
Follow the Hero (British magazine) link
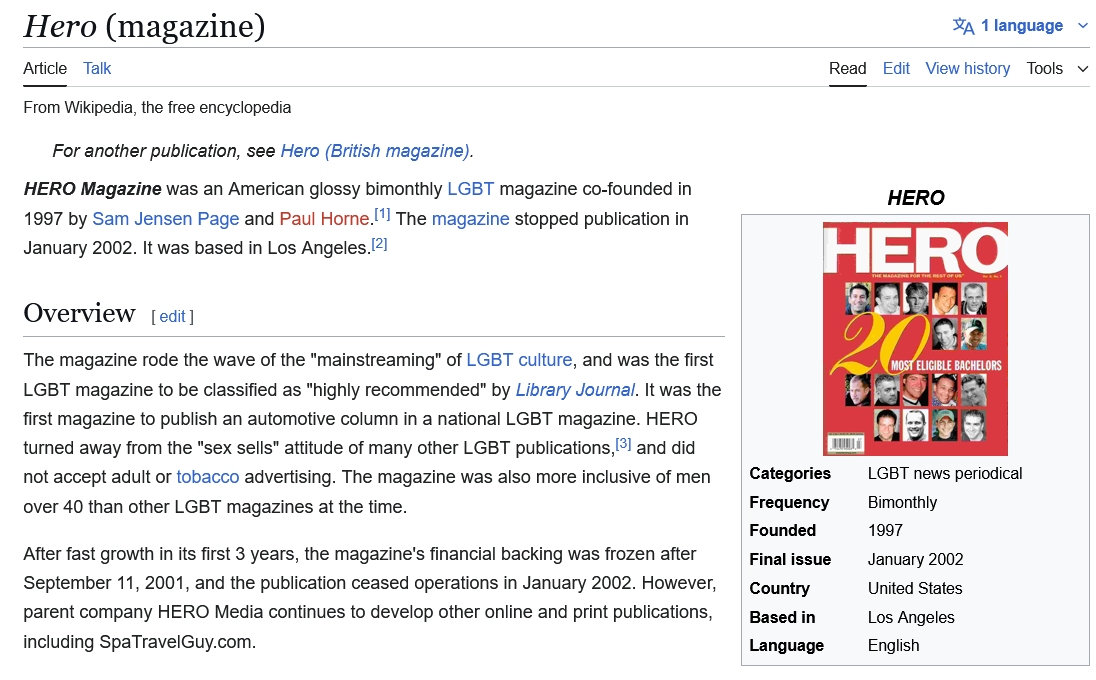[375, 151]
